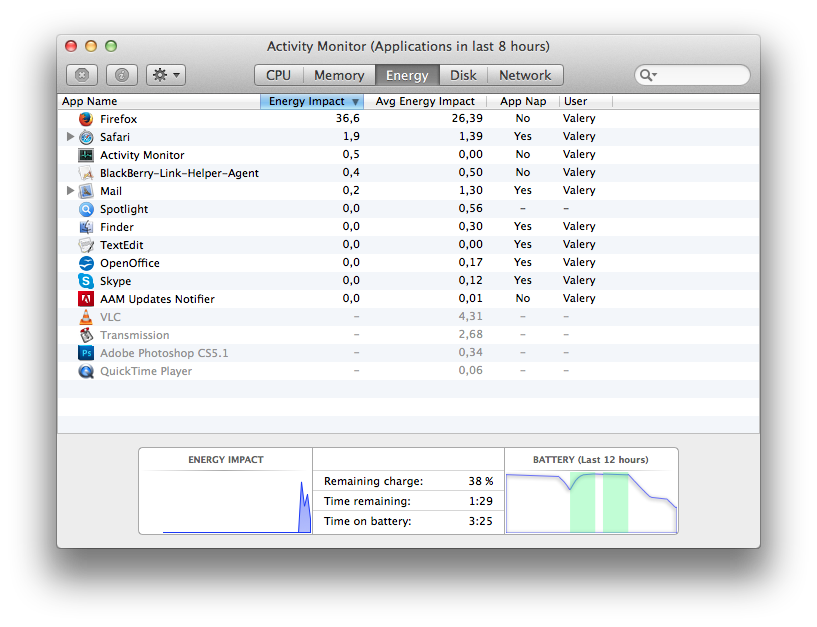817x627 pixels.
Task: Click the Activity Monitor row icon
Action: pyautogui.click(x=86, y=155)
